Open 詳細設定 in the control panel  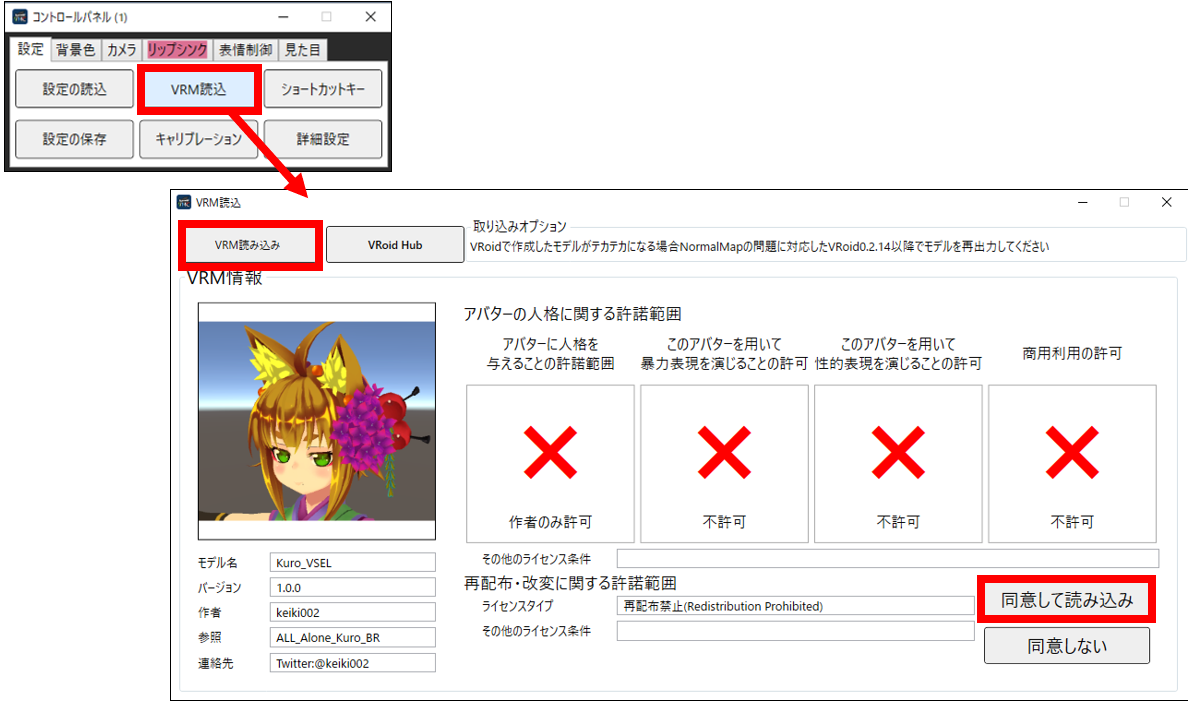tap(323, 139)
